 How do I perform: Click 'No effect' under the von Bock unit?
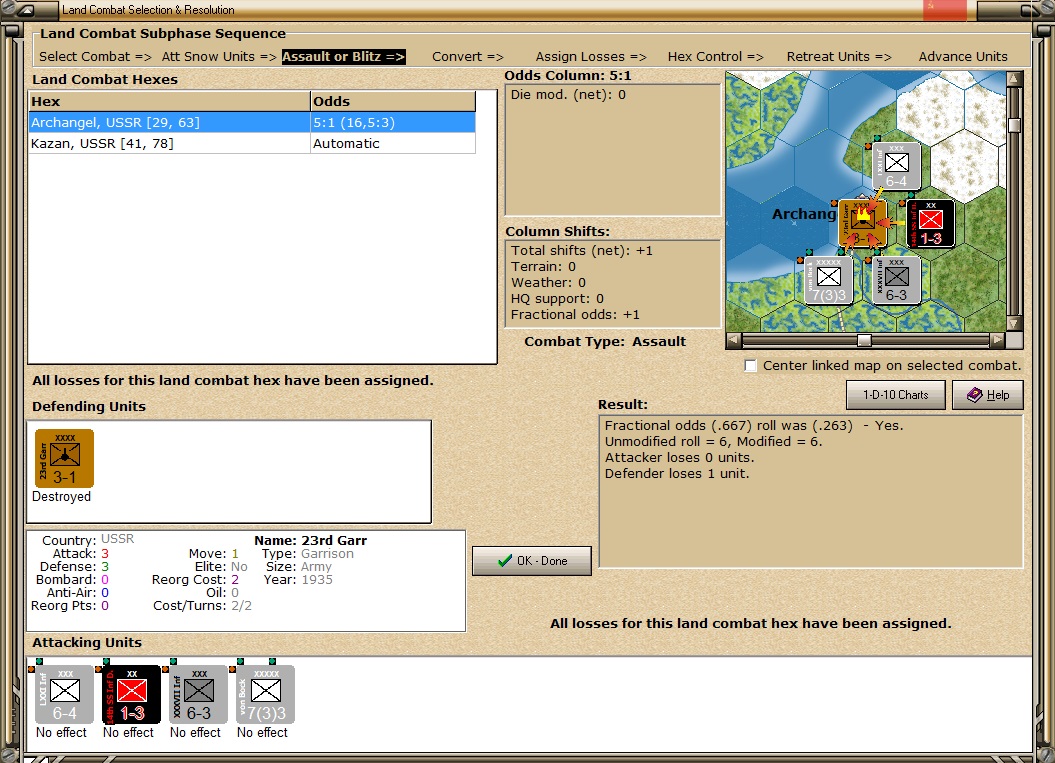(x=262, y=732)
